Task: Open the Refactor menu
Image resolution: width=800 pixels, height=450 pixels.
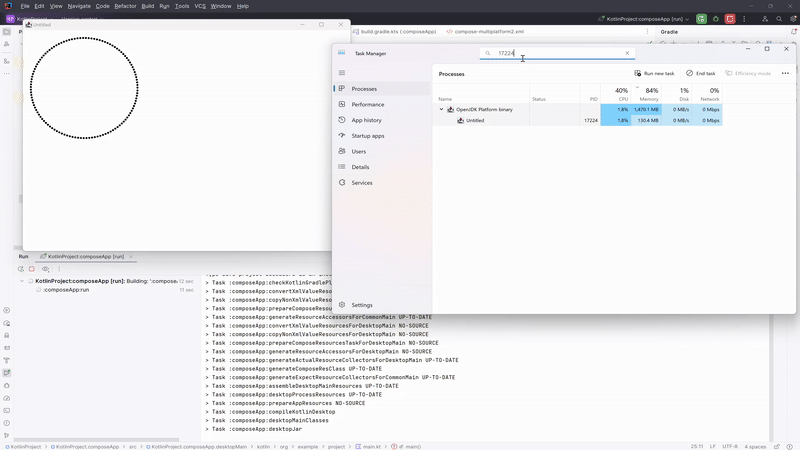Action: pyautogui.click(x=126, y=6)
